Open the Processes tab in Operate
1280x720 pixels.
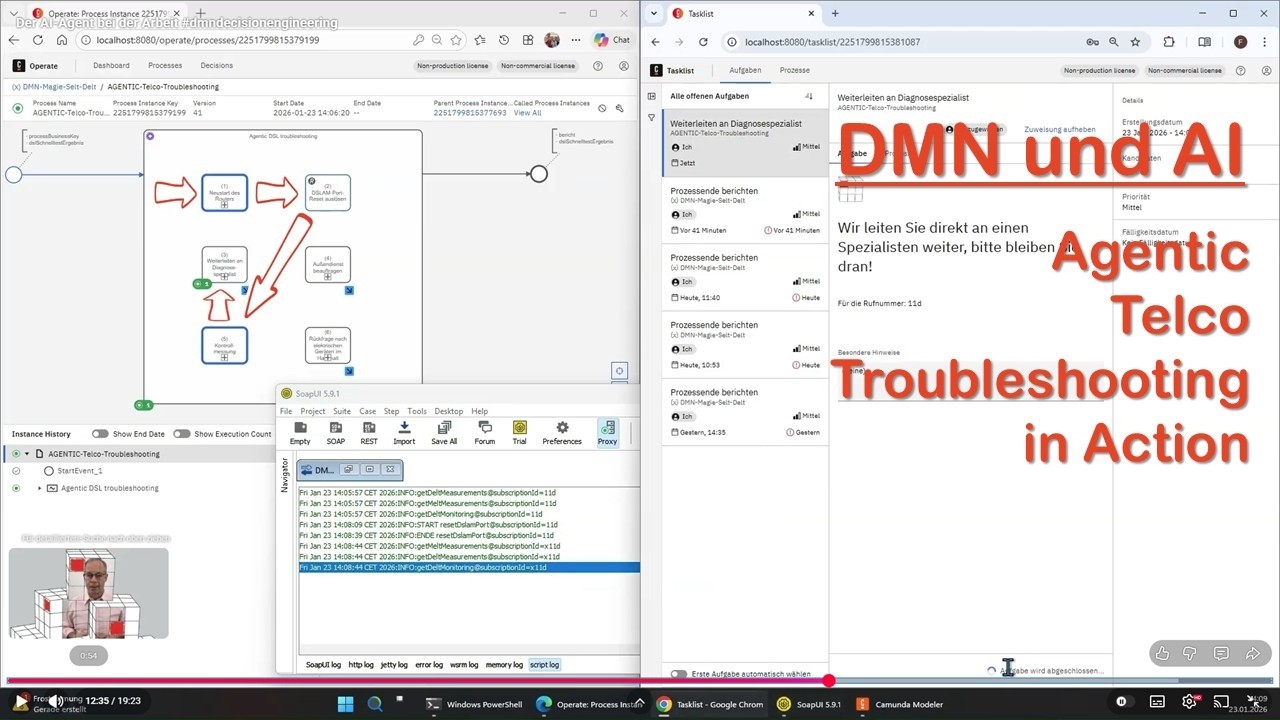click(x=165, y=66)
